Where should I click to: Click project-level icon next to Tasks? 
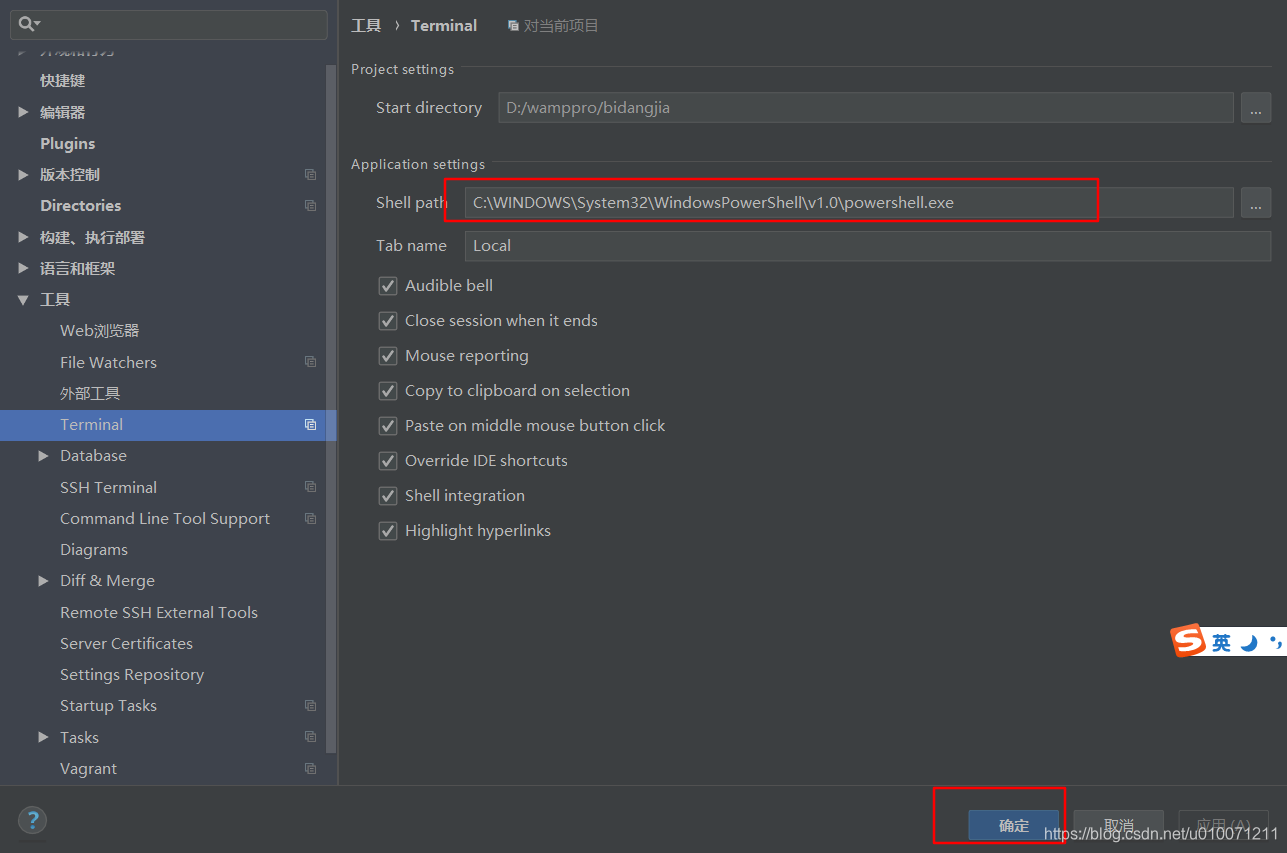pyautogui.click(x=311, y=737)
